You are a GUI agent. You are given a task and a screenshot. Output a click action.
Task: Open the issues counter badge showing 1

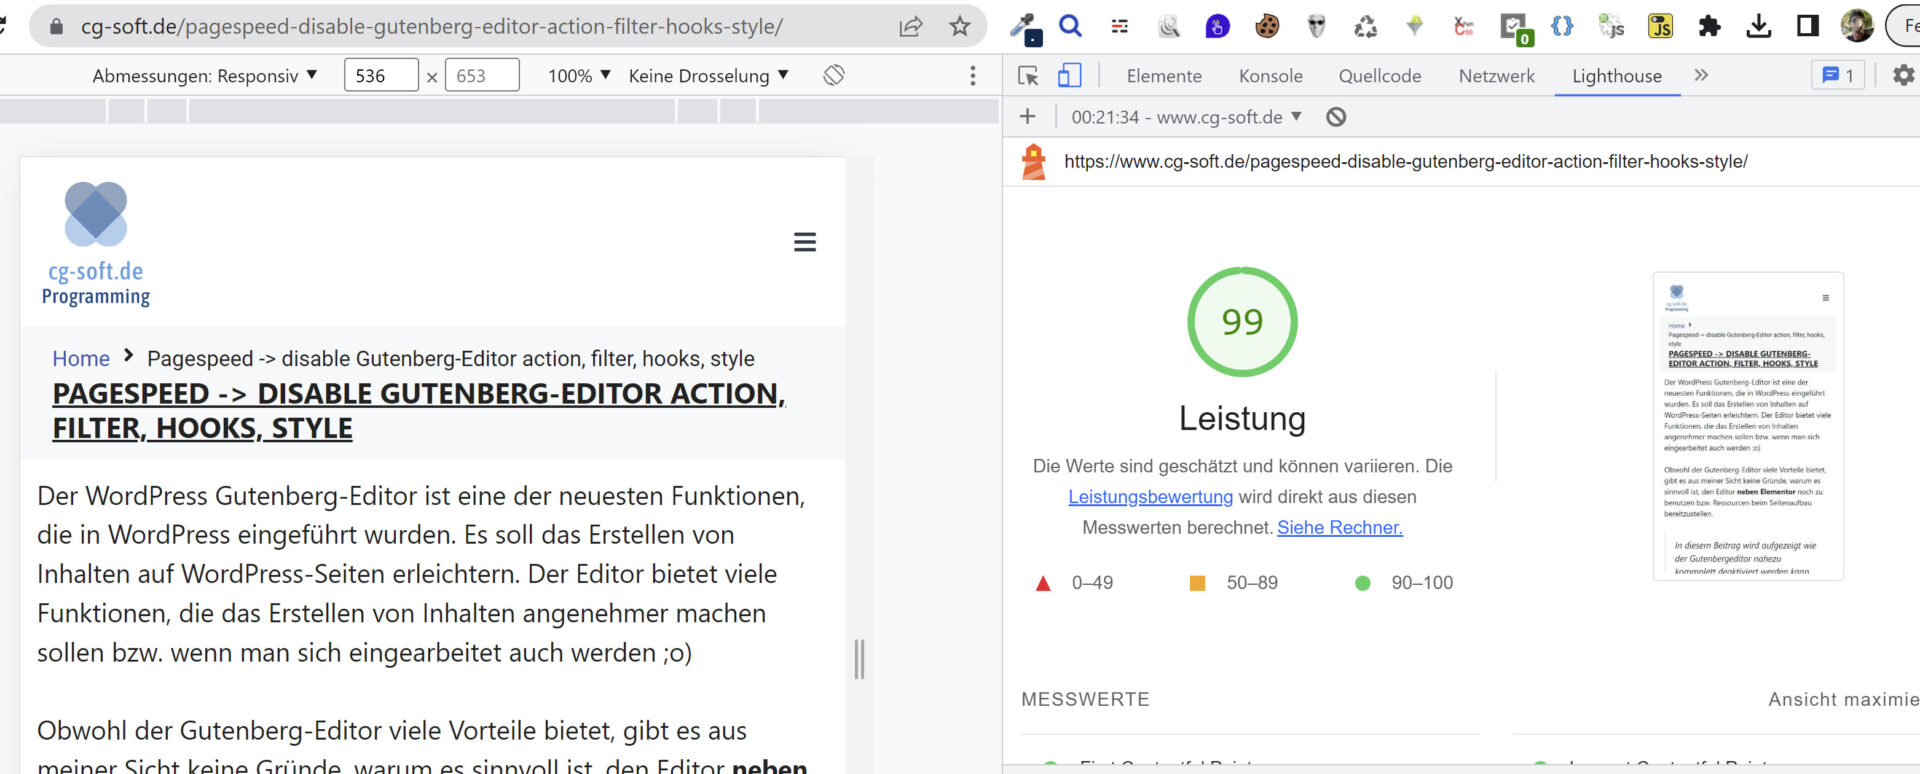click(x=1838, y=75)
